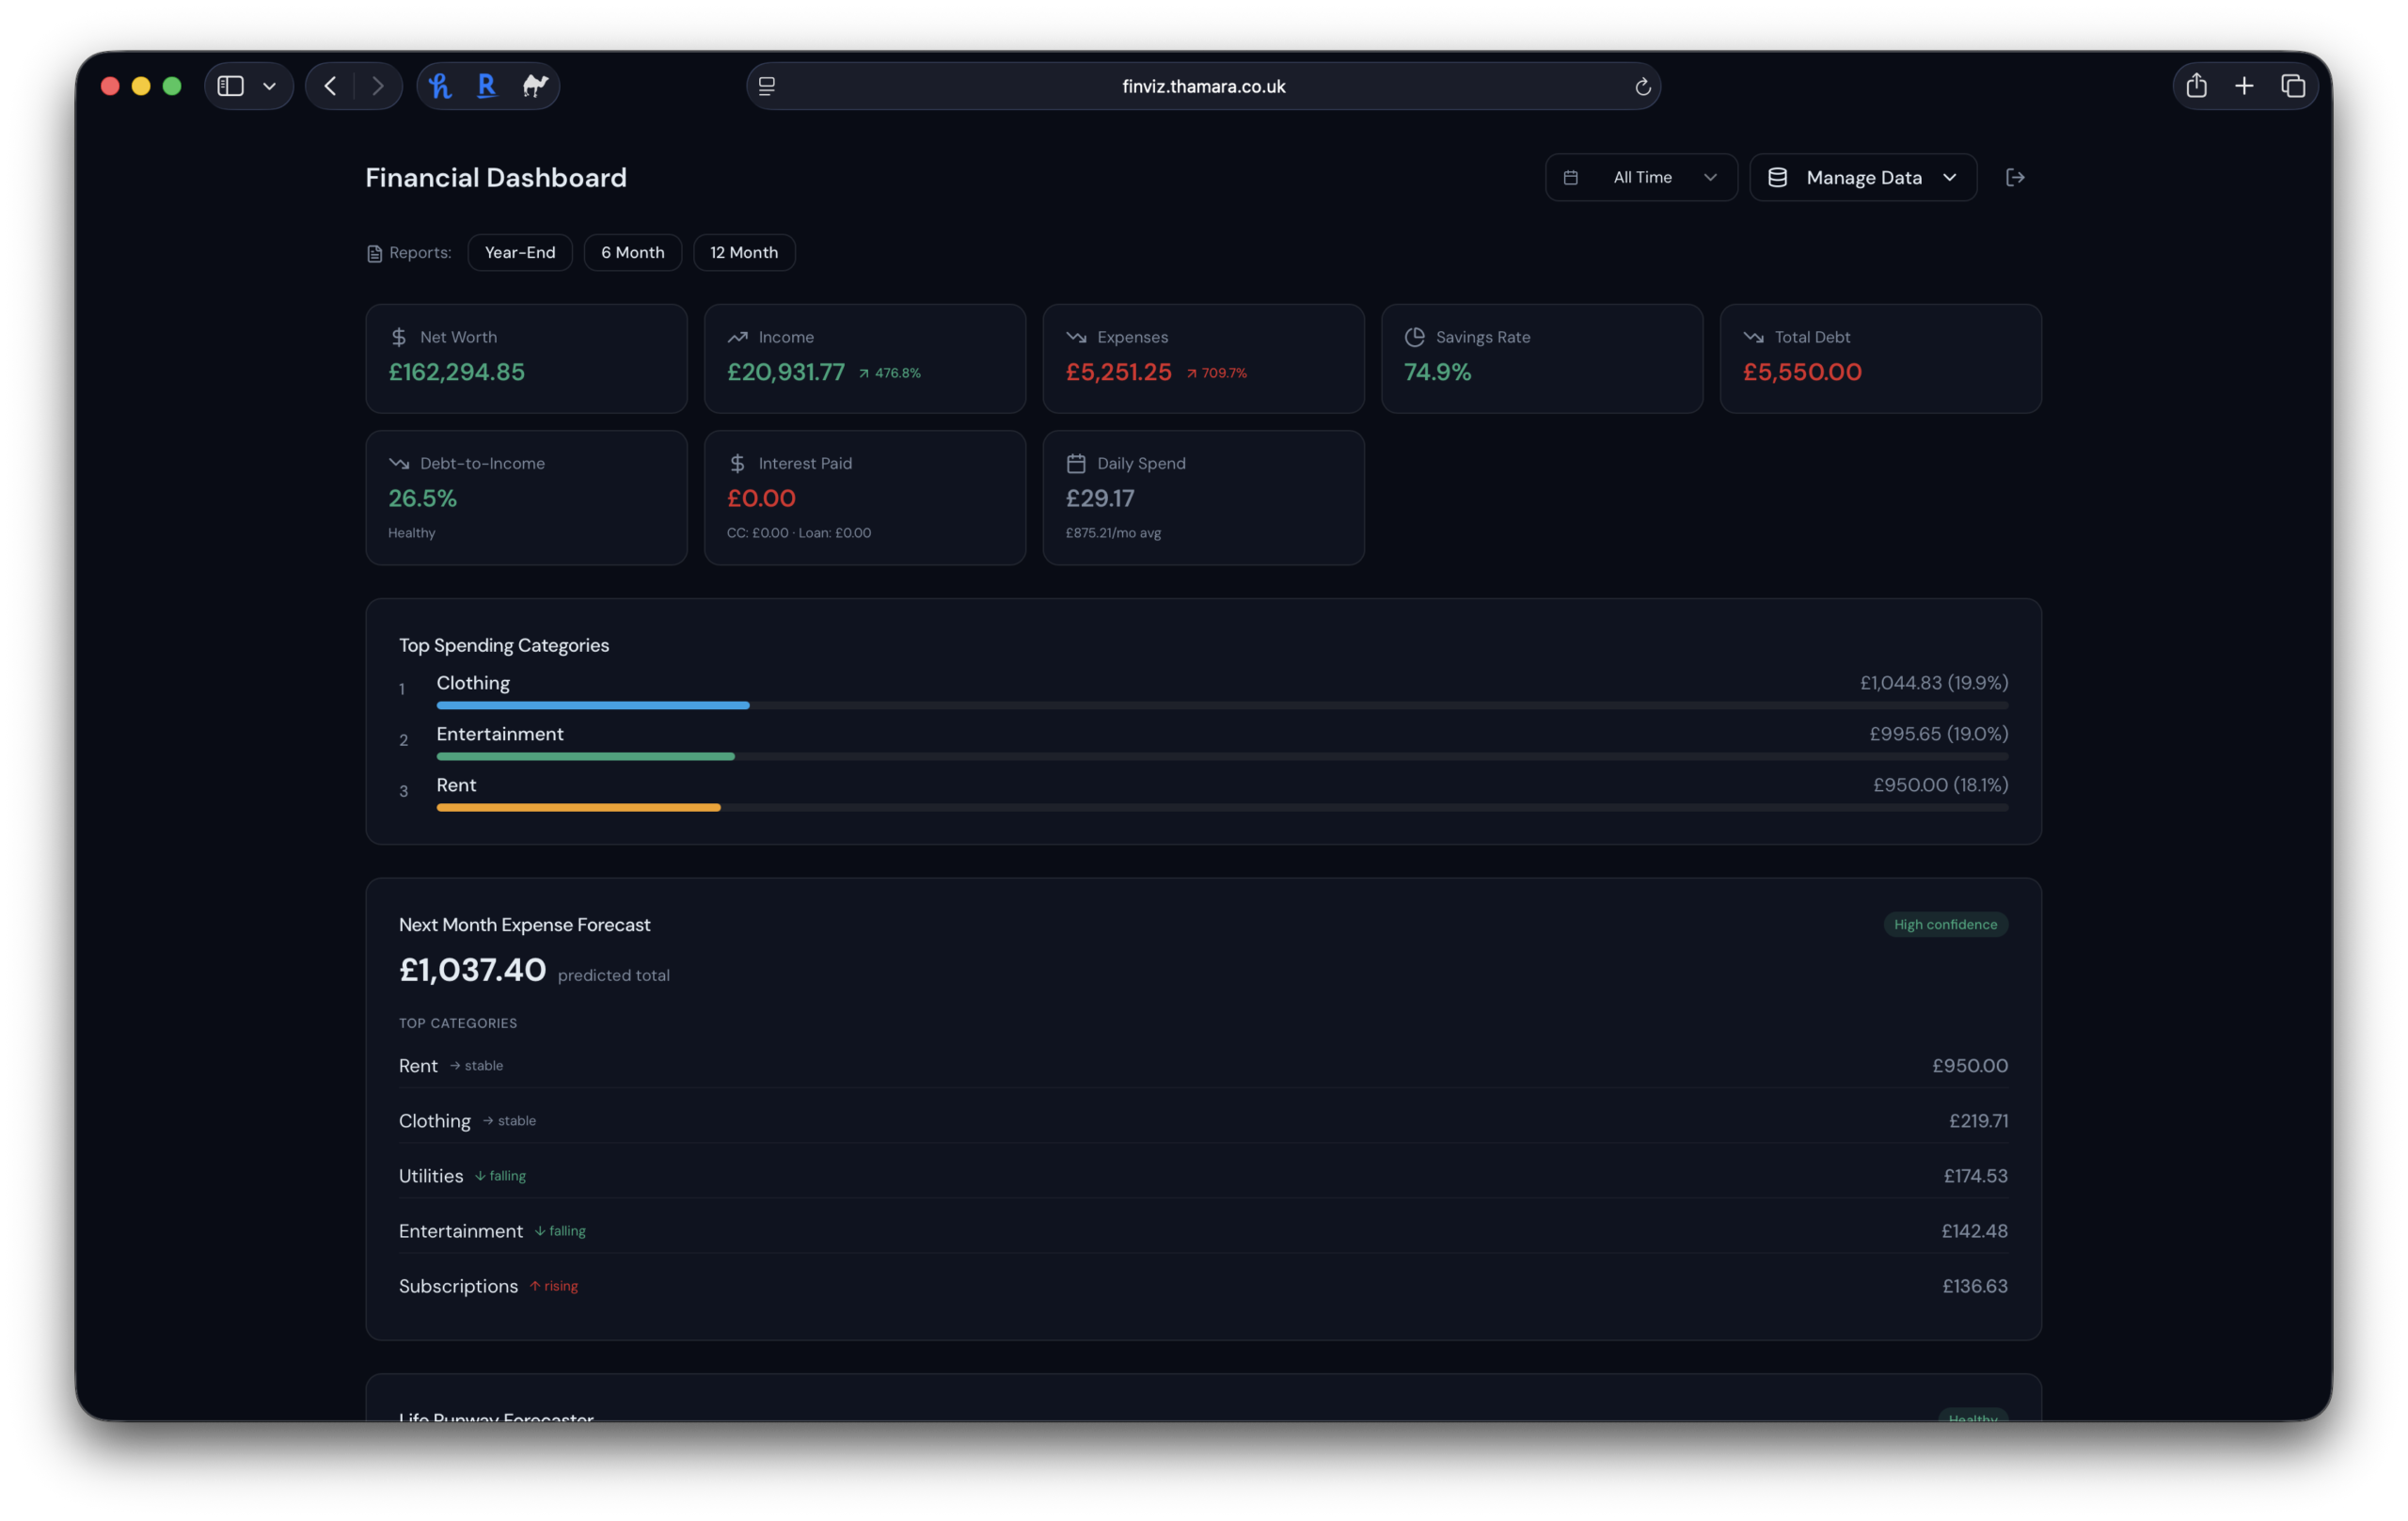The image size is (2408, 1521).
Task: Select the 12 Month report tab
Action: [744, 252]
